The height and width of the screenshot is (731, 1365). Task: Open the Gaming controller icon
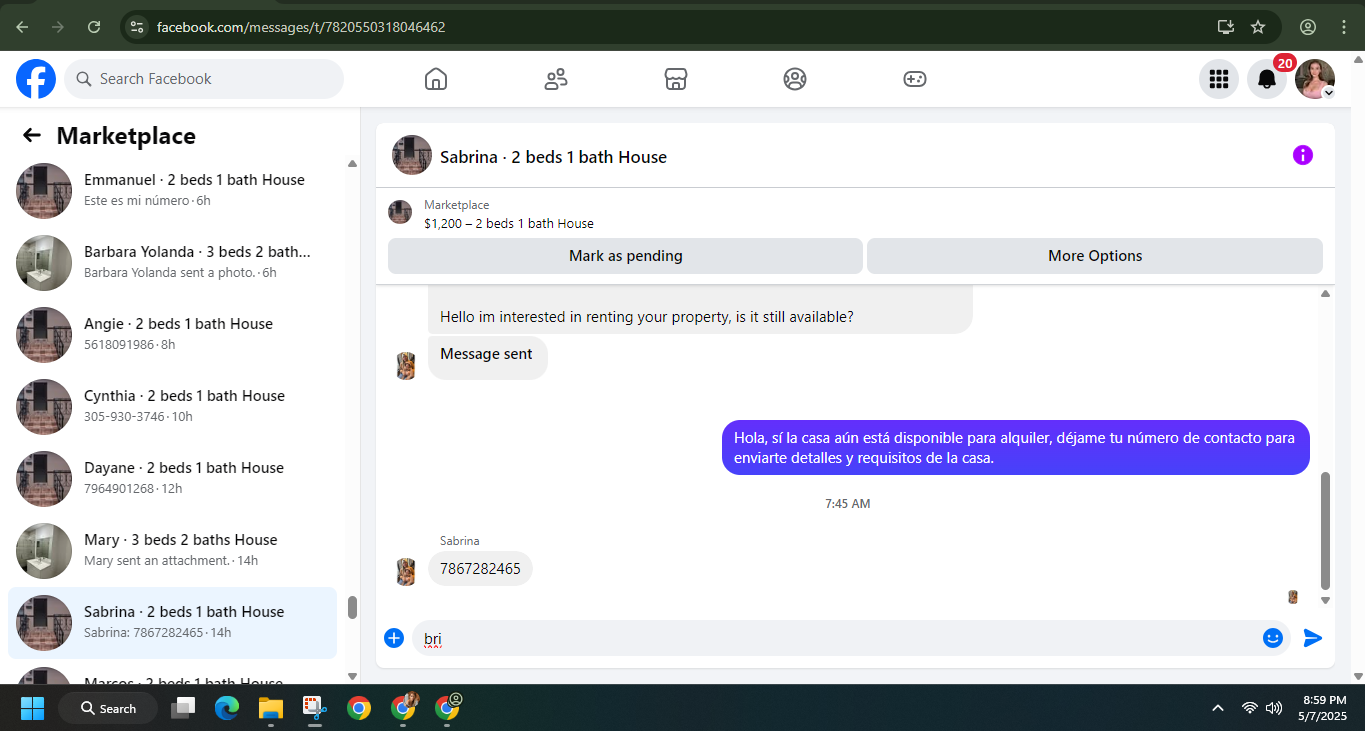[915, 79]
